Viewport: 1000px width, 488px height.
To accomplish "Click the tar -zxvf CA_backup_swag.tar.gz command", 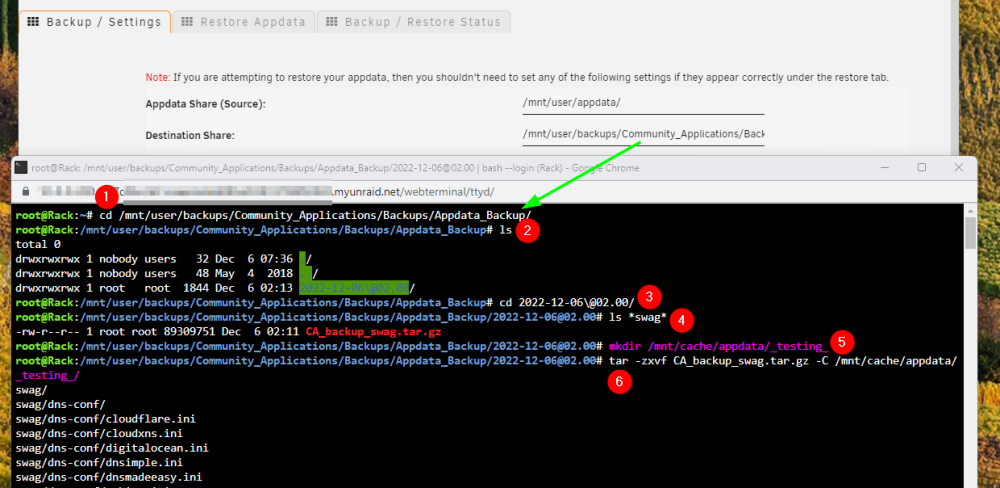I will 783,360.
